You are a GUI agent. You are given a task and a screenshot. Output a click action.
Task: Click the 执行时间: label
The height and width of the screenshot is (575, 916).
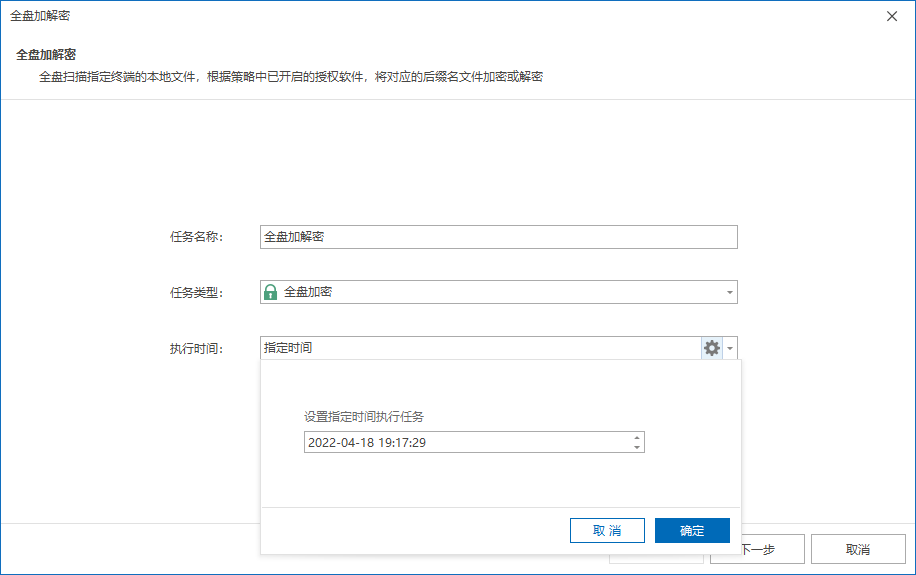(x=196, y=349)
